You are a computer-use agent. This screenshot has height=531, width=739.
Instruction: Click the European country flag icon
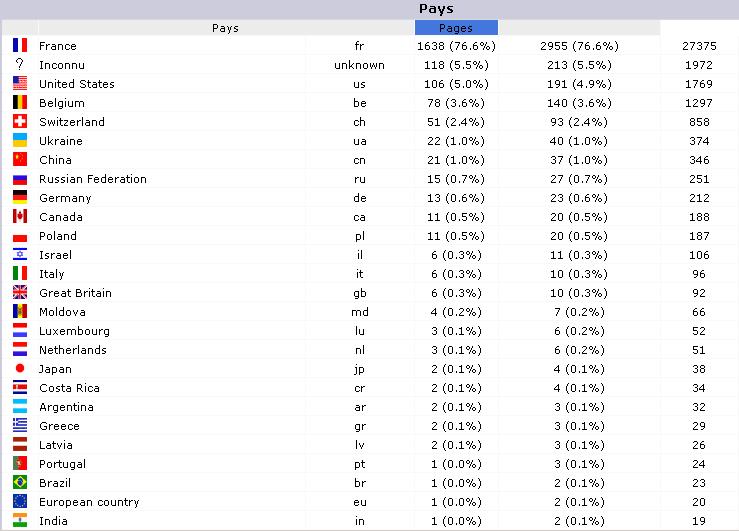(20, 502)
